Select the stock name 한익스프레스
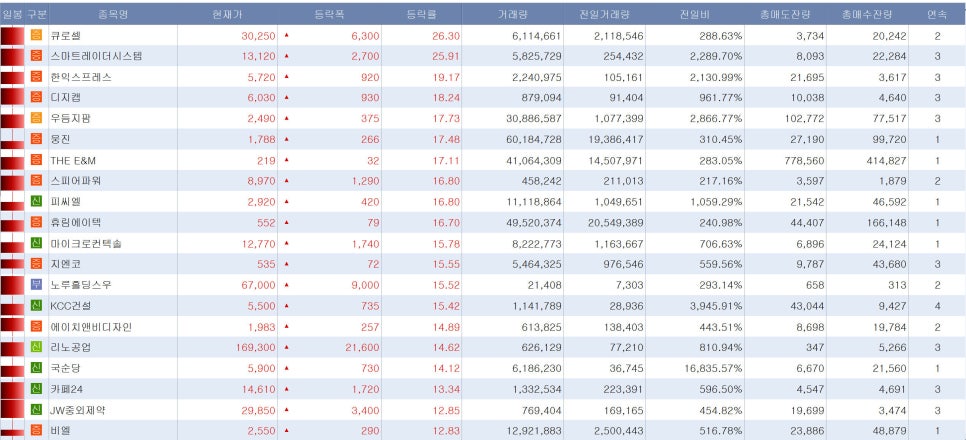 (81, 77)
